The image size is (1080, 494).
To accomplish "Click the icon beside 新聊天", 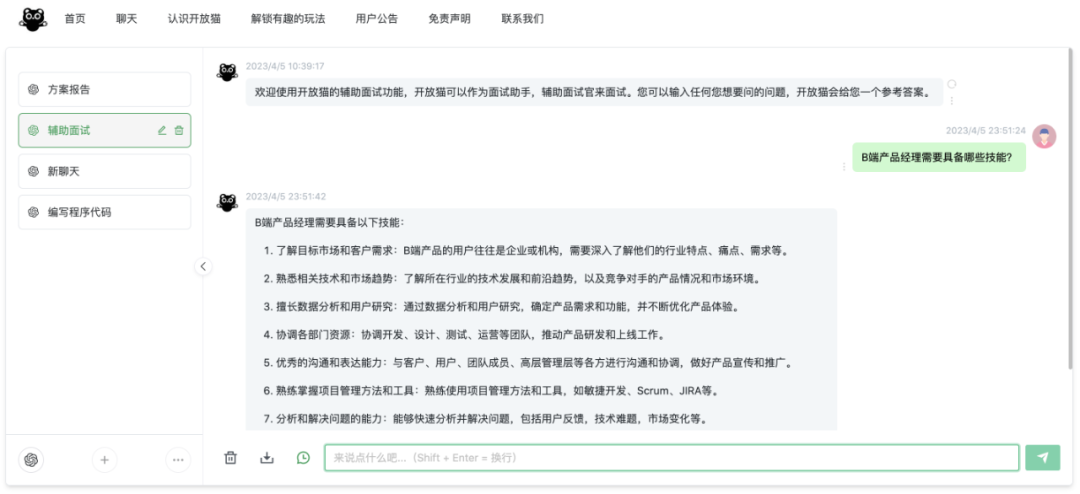I will tap(33, 172).
